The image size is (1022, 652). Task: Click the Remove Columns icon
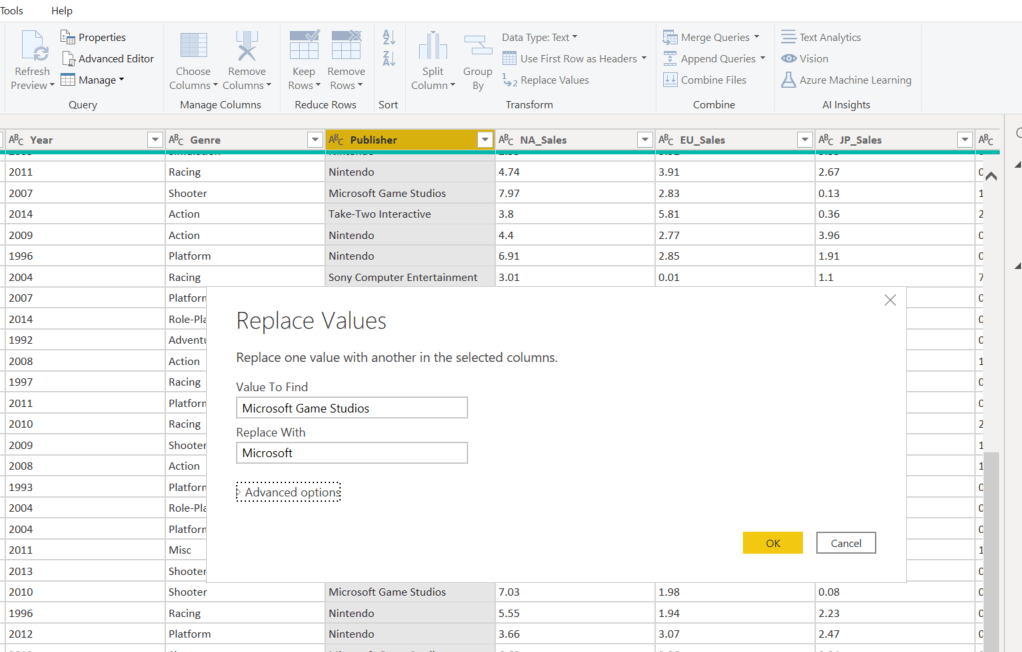pos(246,46)
